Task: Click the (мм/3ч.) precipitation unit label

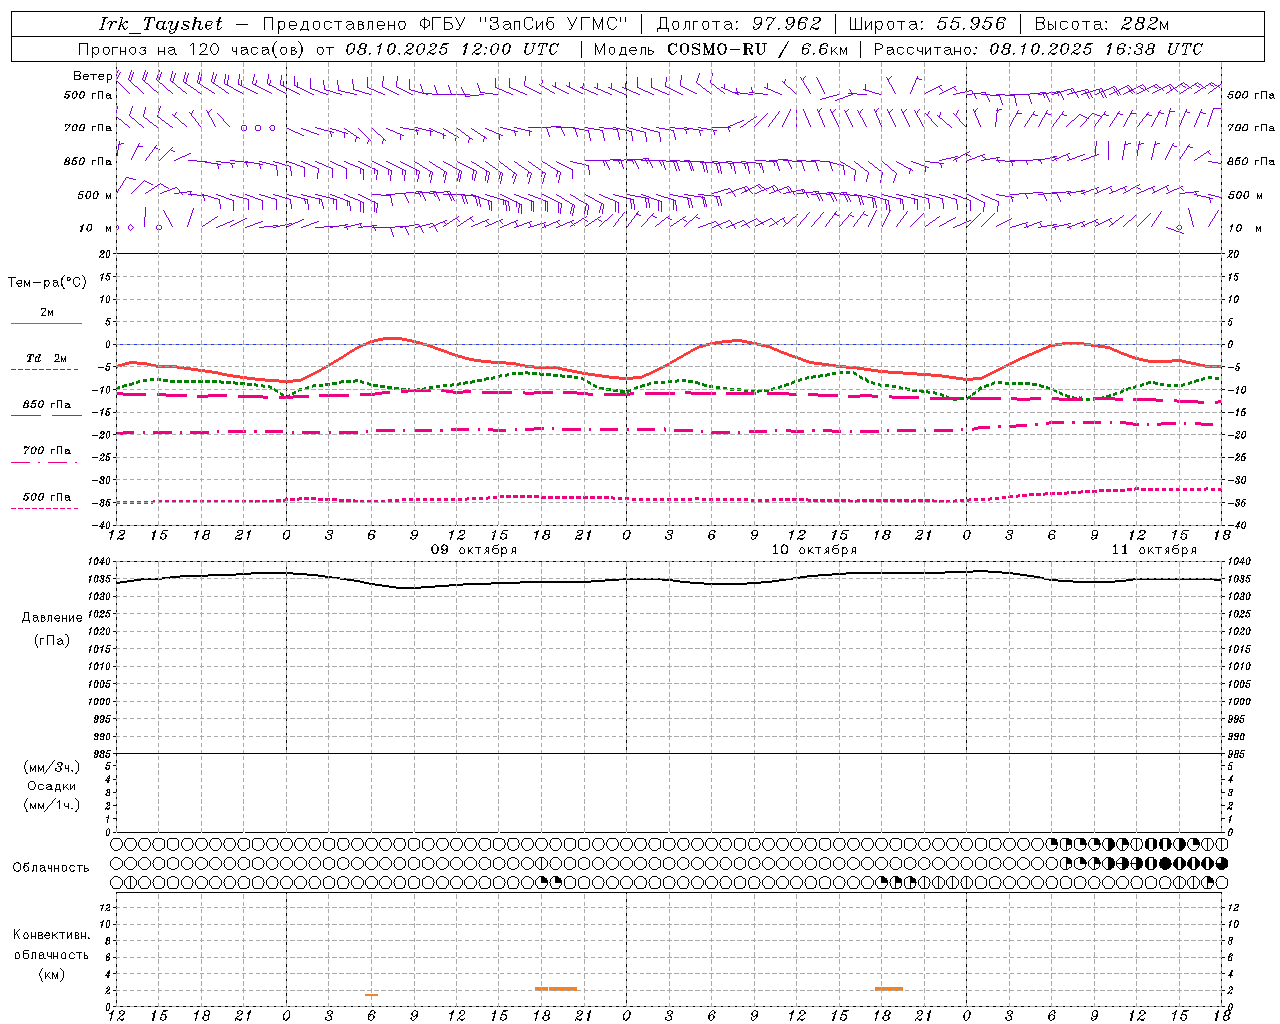Action: [x=52, y=767]
